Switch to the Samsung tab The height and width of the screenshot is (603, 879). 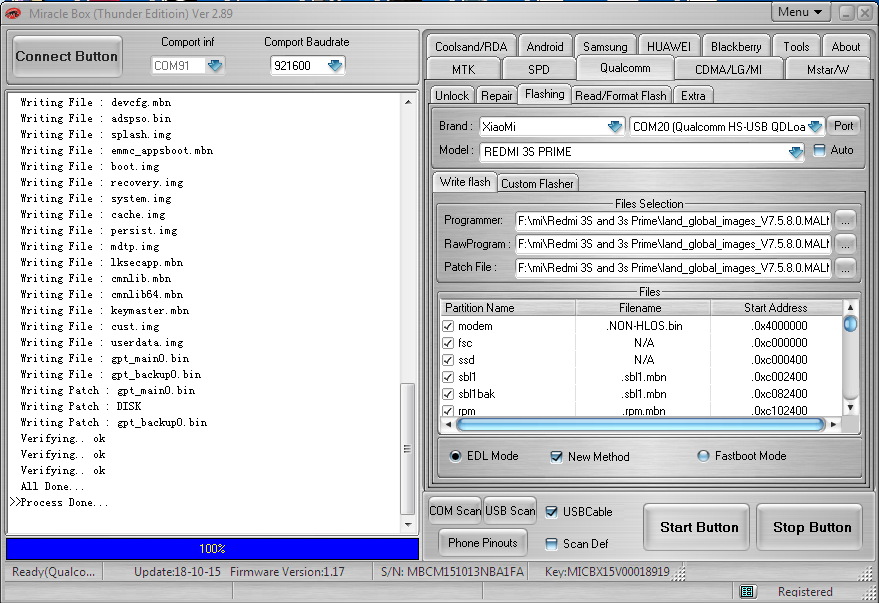point(605,47)
